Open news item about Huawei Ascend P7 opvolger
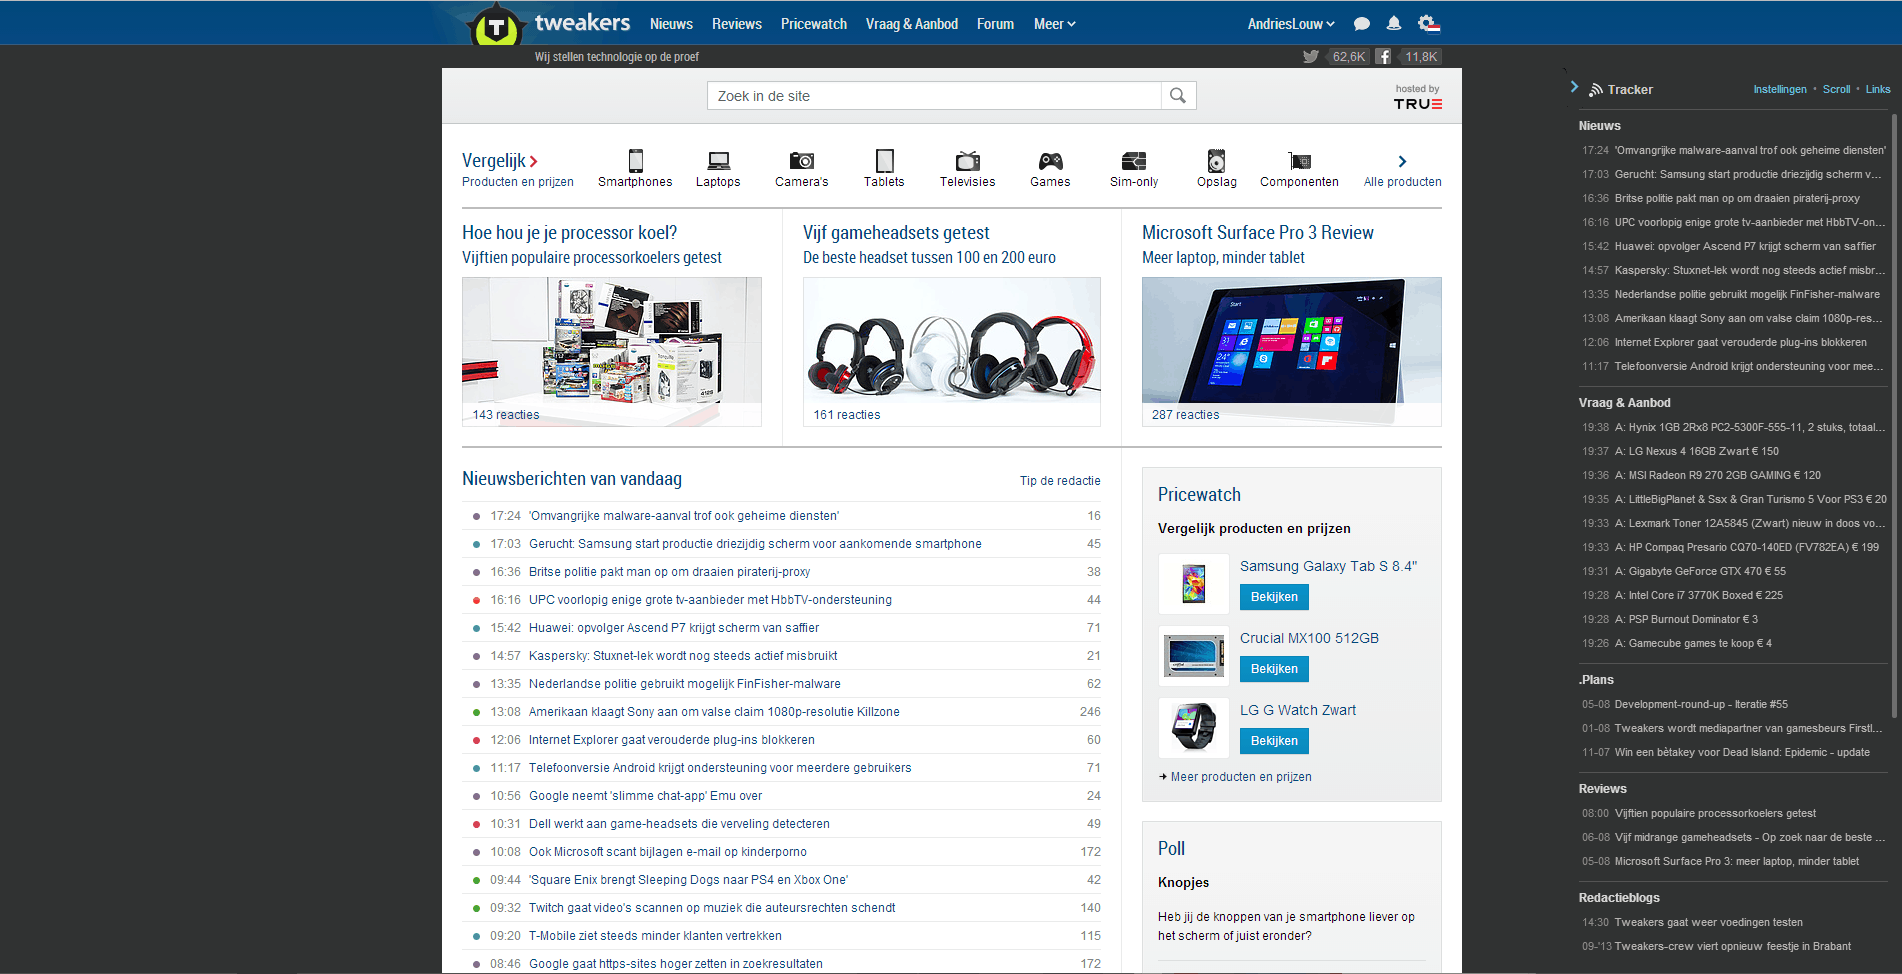 coord(674,628)
